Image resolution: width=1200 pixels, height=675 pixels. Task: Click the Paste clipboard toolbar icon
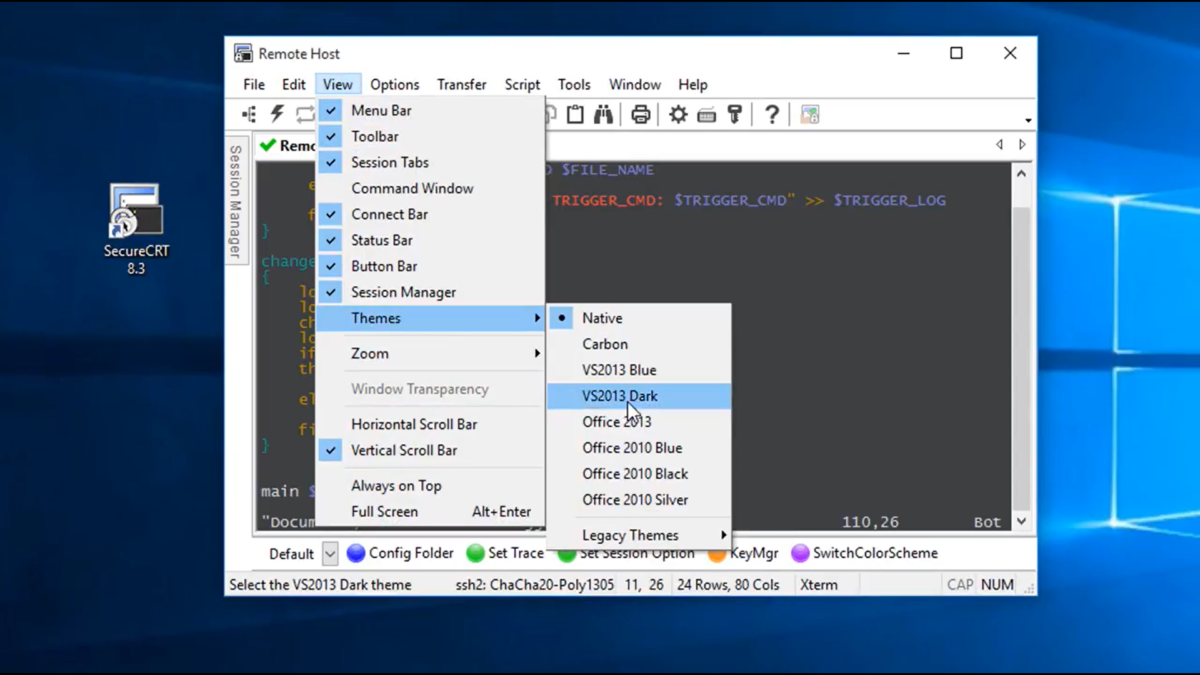pos(575,115)
